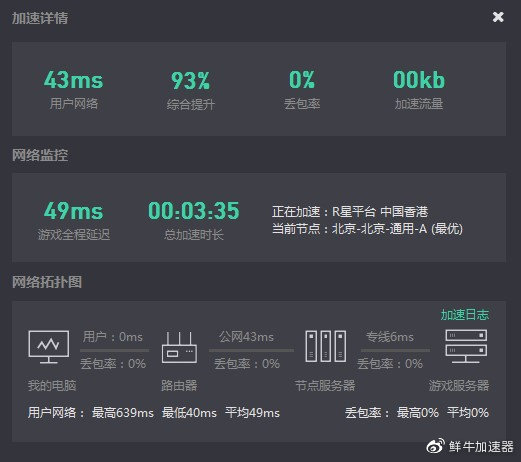Screen dimensions: 521x462
Task: Click the 0% 丢包率 statistic
Action: pos(302,80)
